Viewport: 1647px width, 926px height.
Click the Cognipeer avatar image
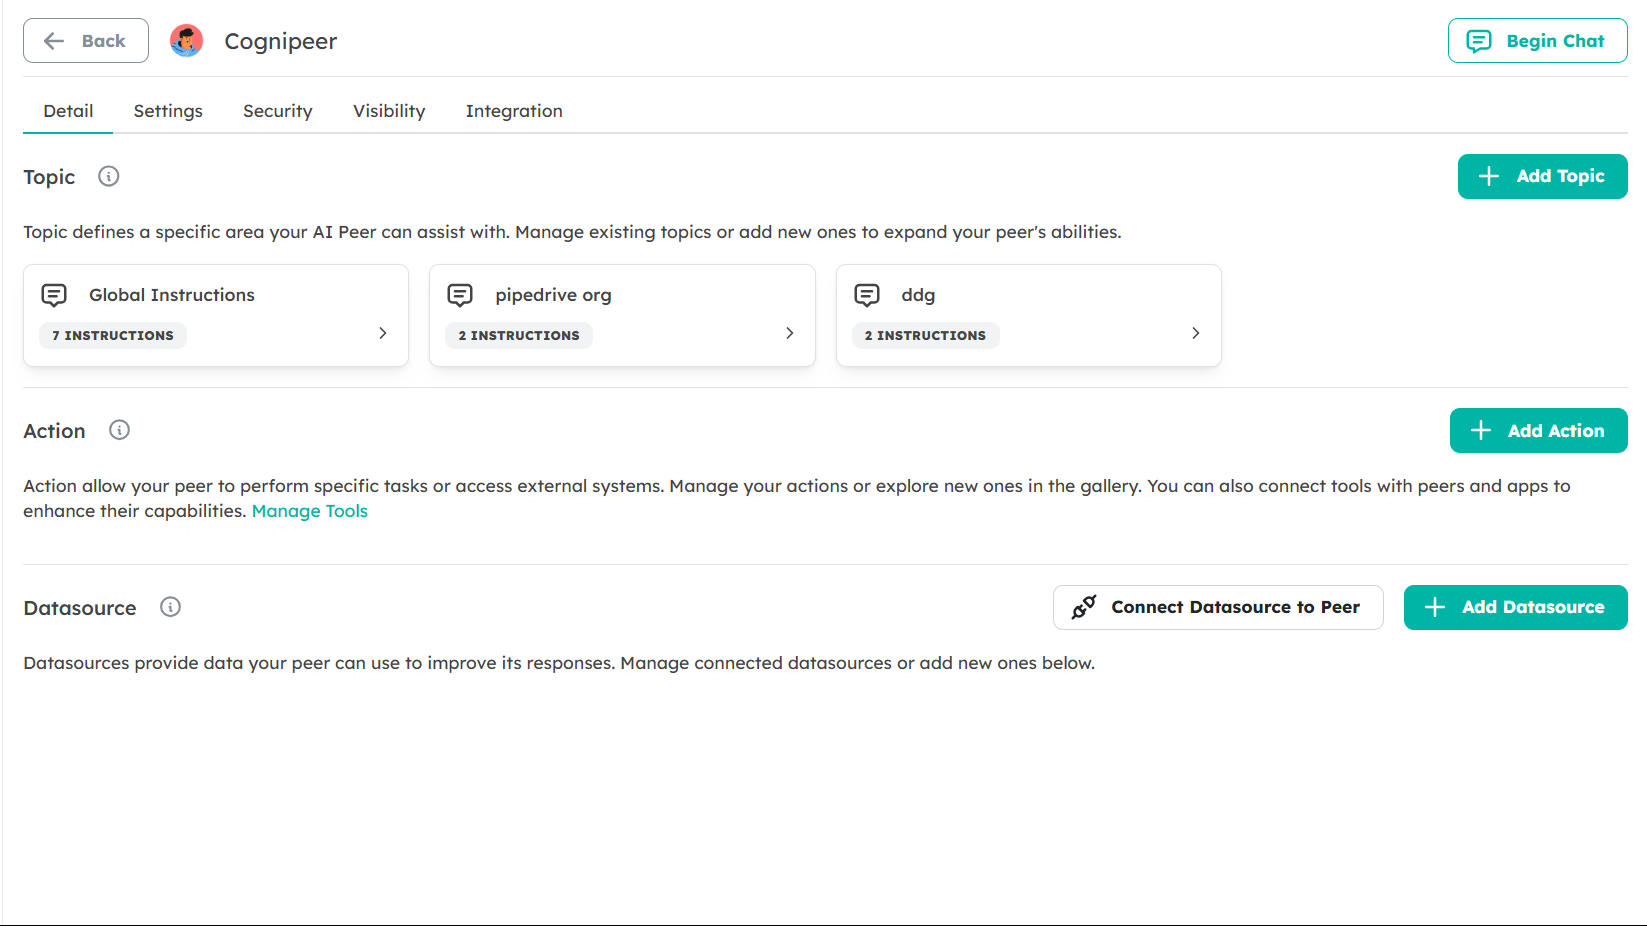pyautogui.click(x=186, y=41)
